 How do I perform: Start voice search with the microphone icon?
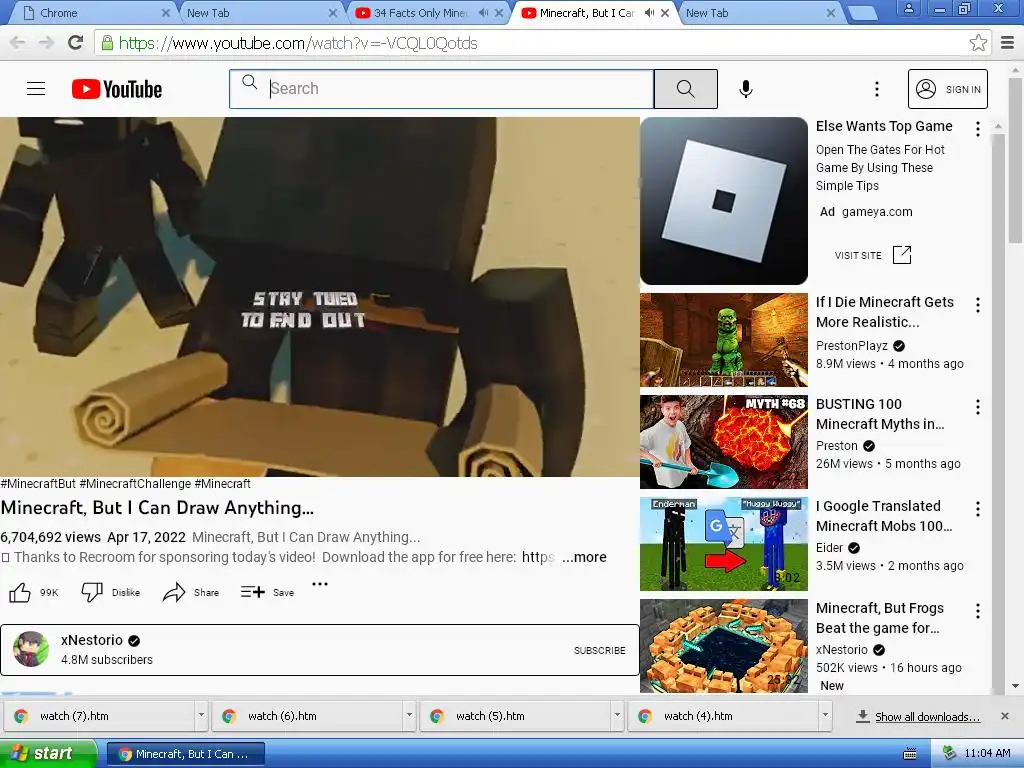tap(746, 89)
